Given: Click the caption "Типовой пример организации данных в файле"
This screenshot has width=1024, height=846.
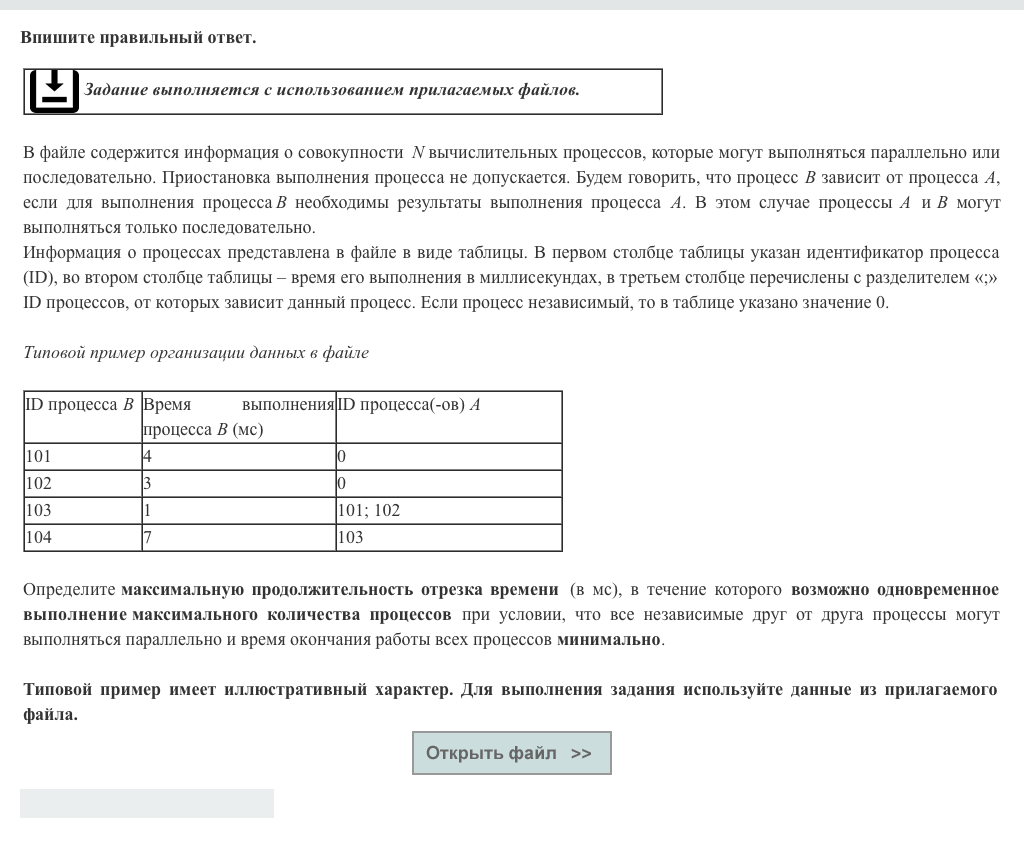Looking at the screenshot, I should [x=196, y=352].
